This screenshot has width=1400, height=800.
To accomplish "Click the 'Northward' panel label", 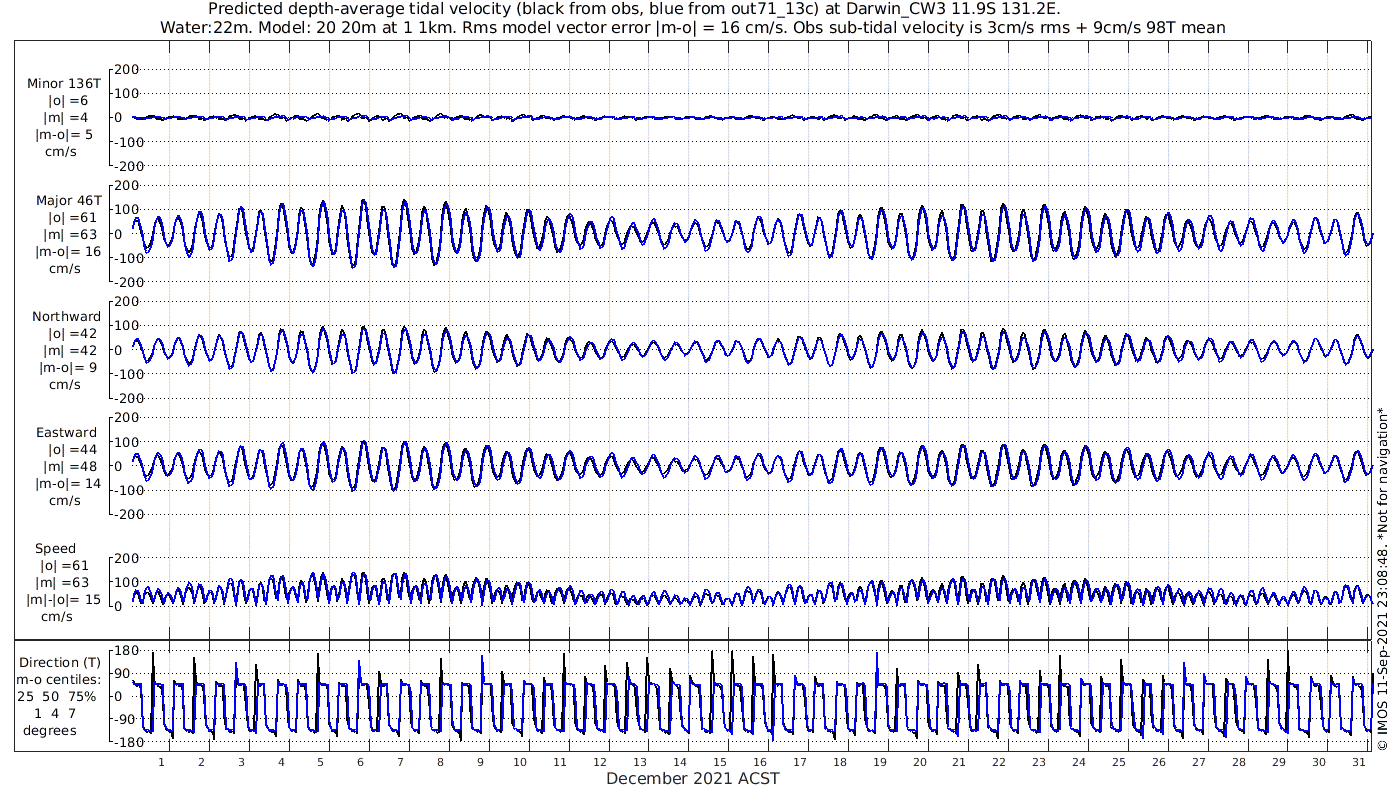I will (x=67, y=316).
